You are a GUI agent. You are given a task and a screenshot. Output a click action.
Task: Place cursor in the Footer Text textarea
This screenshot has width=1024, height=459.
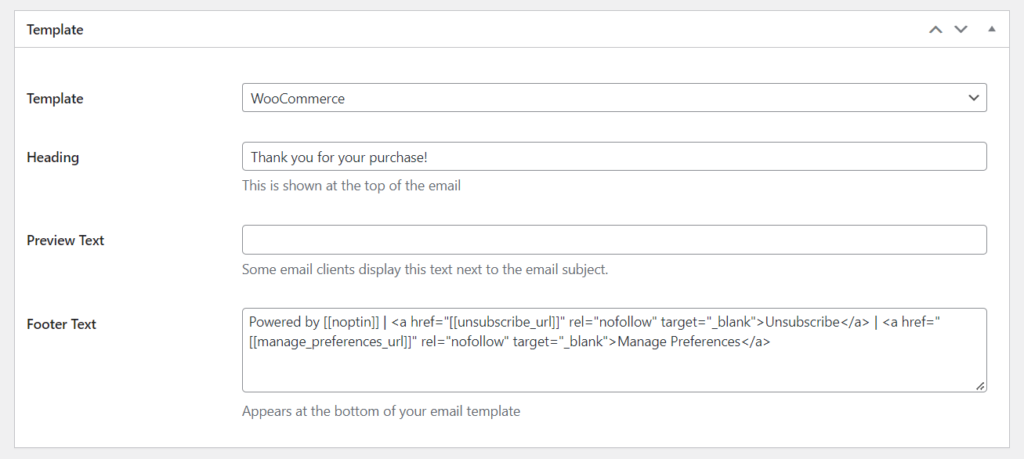tap(614, 350)
